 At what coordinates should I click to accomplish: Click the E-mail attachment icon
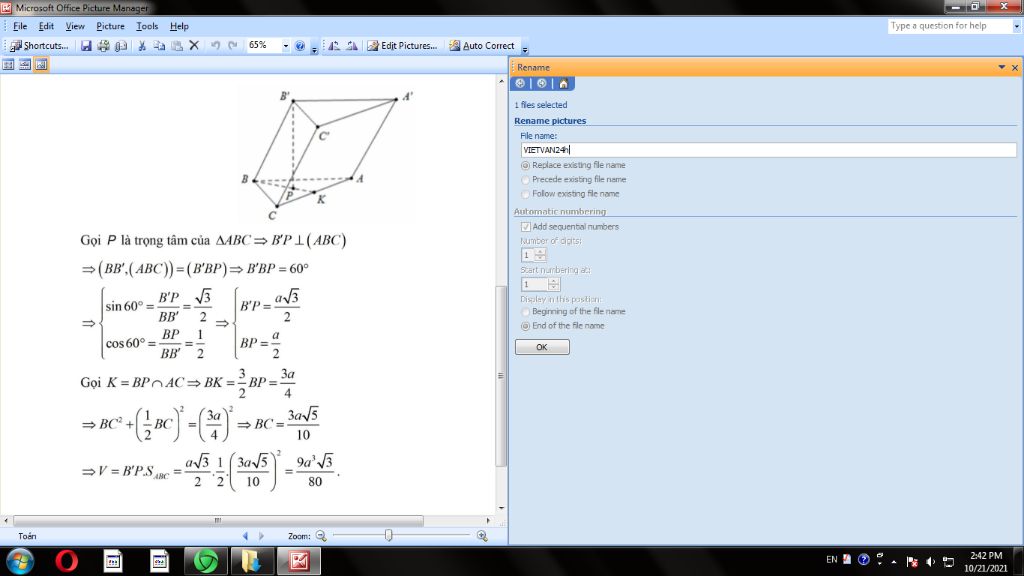[x=121, y=46]
